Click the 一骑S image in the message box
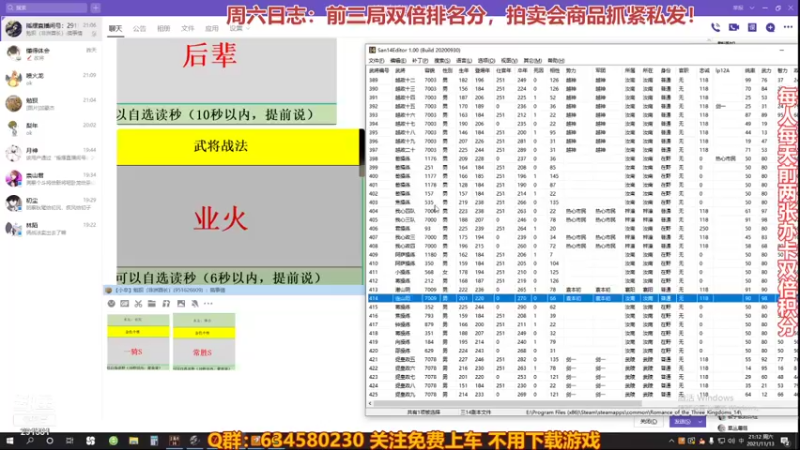Image resolution: width=800 pixels, height=450 pixels. tap(138, 342)
